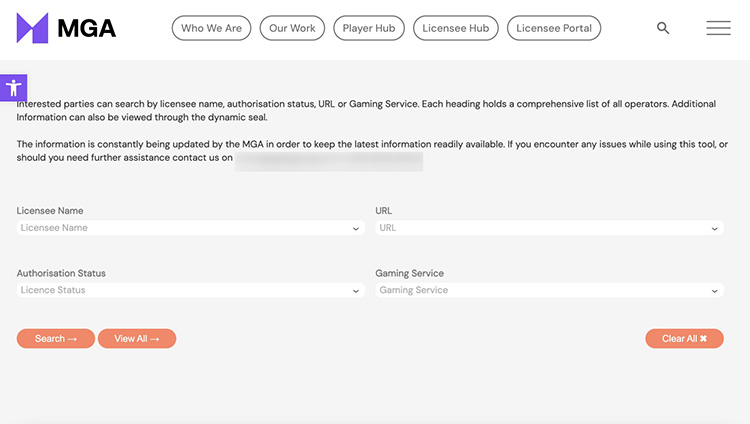Click the Gaming Service field
Image resolution: width=750 pixels, height=424 pixels.
(540, 290)
